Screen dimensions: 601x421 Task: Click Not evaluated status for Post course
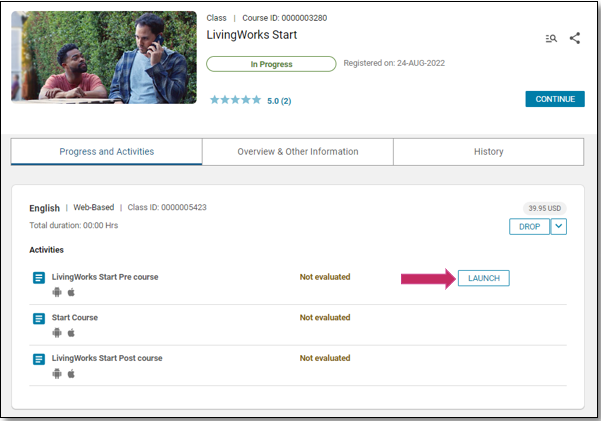325,358
